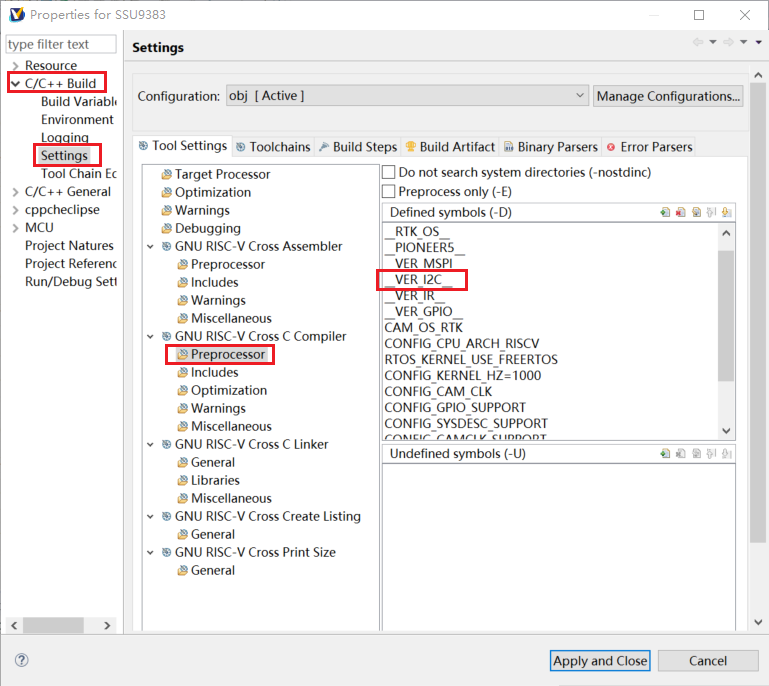Click the Delete icon for Defined symbols

[680, 212]
